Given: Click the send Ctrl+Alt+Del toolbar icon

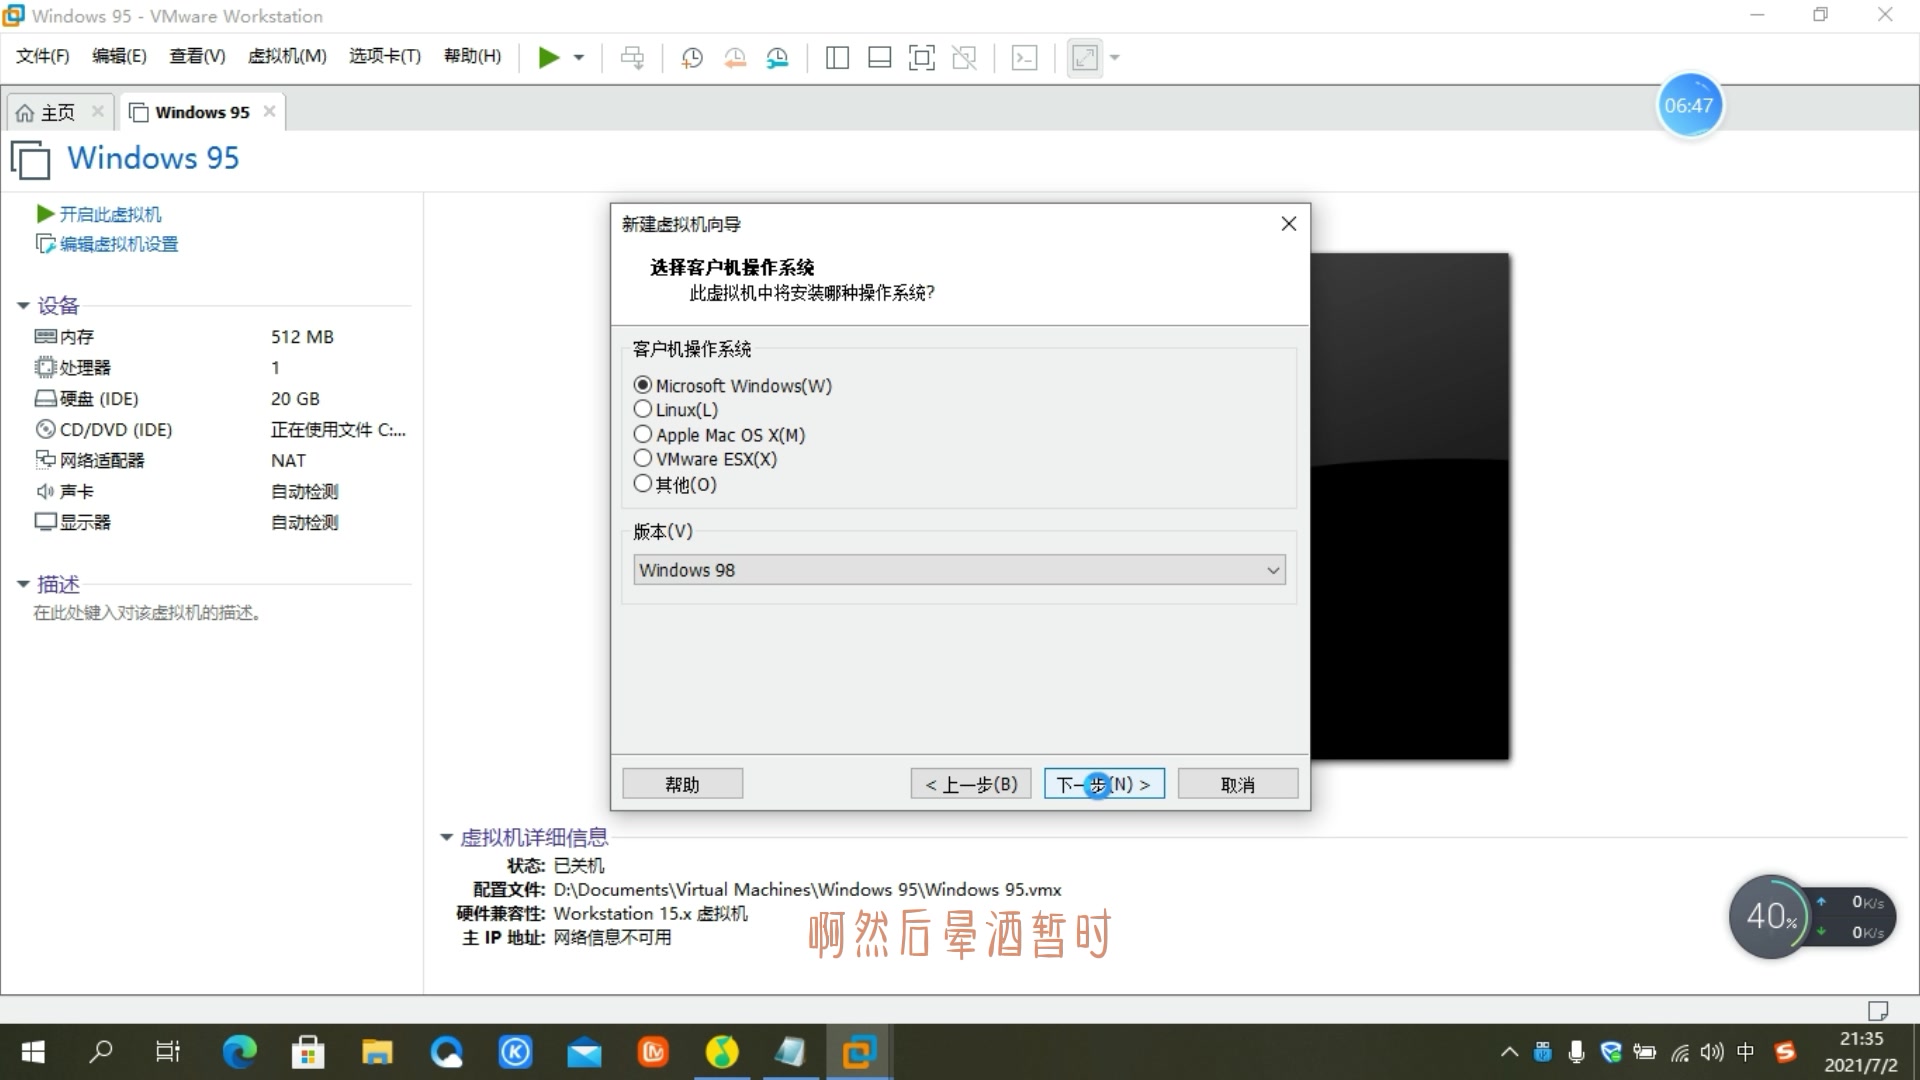Looking at the screenshot, I should 632,57.
